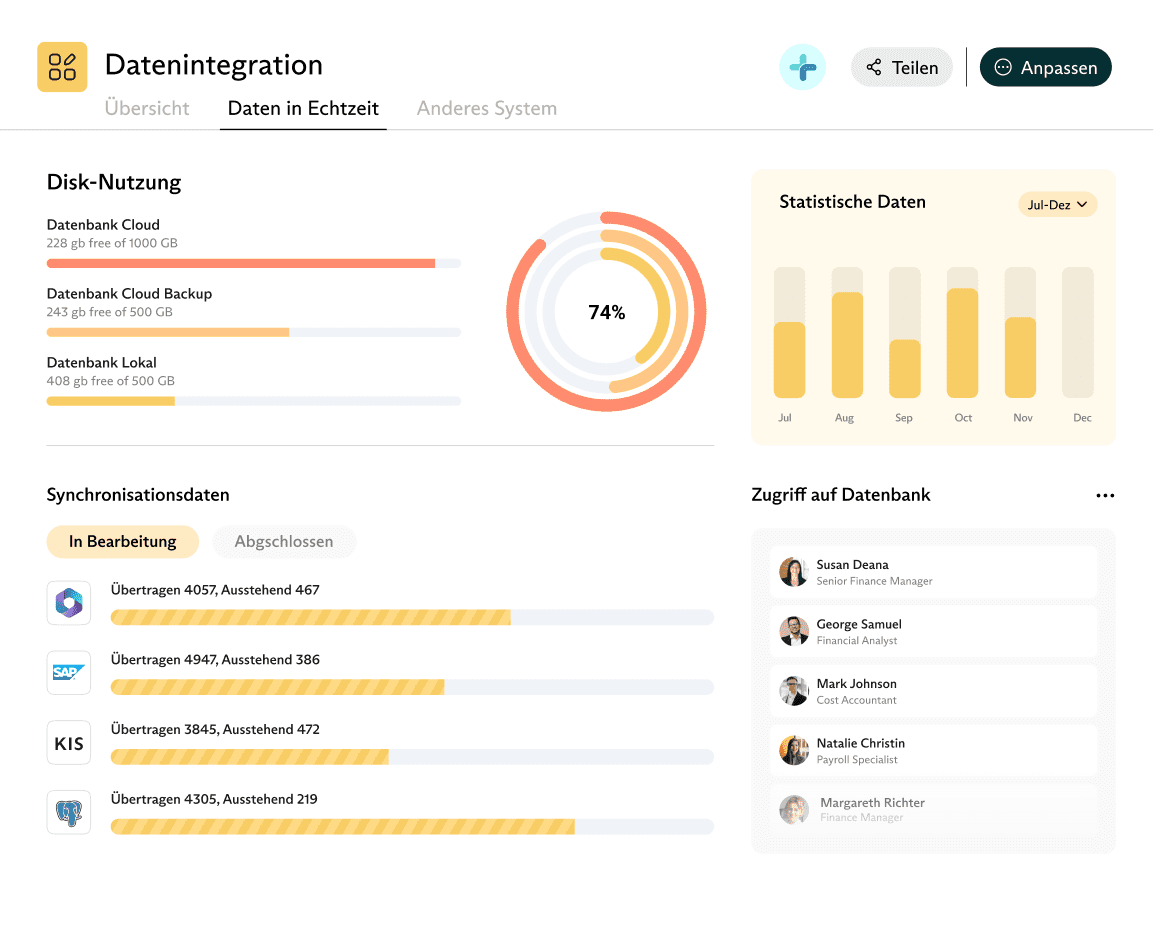Click the Oct bar in the statistics chart
The height and width of the screenshot is (944, 1154).
[962, 343]
